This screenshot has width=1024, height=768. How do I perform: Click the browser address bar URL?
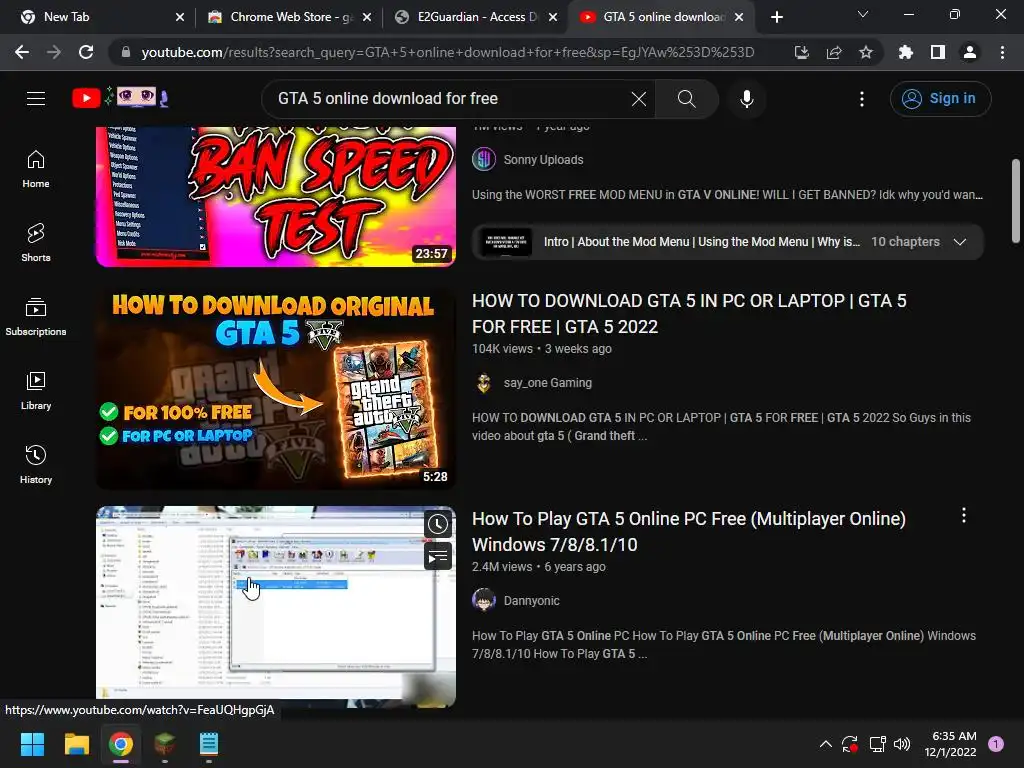(x=447, y=52)
